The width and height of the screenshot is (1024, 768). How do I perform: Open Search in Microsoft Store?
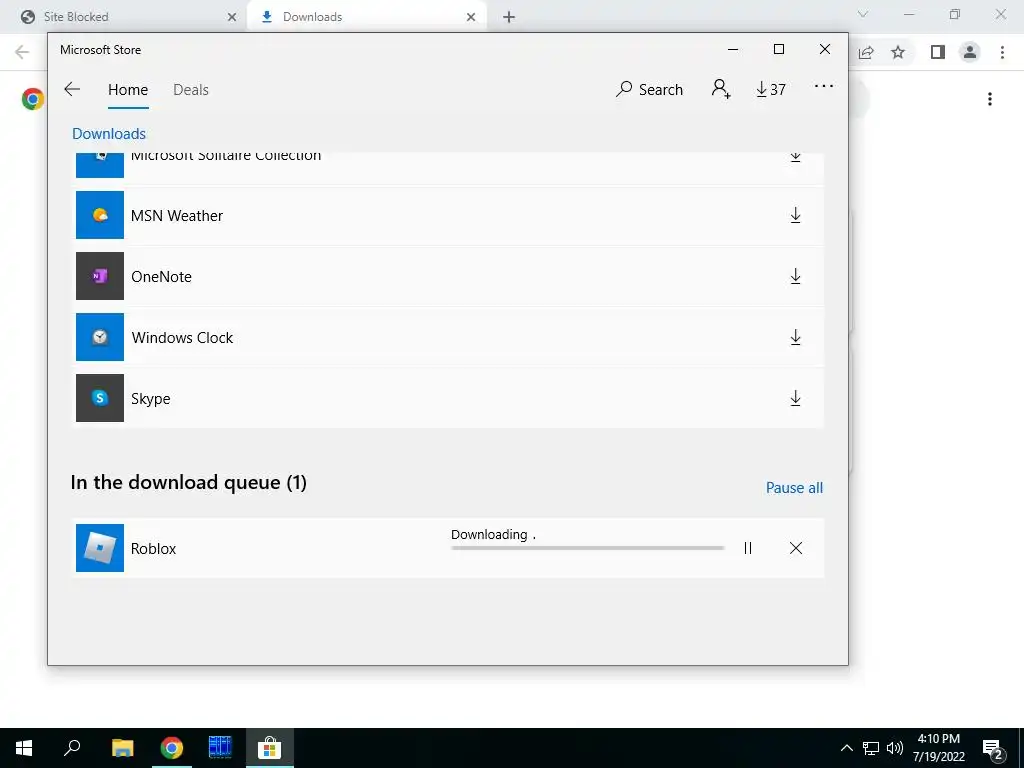[x=649, y=89]
